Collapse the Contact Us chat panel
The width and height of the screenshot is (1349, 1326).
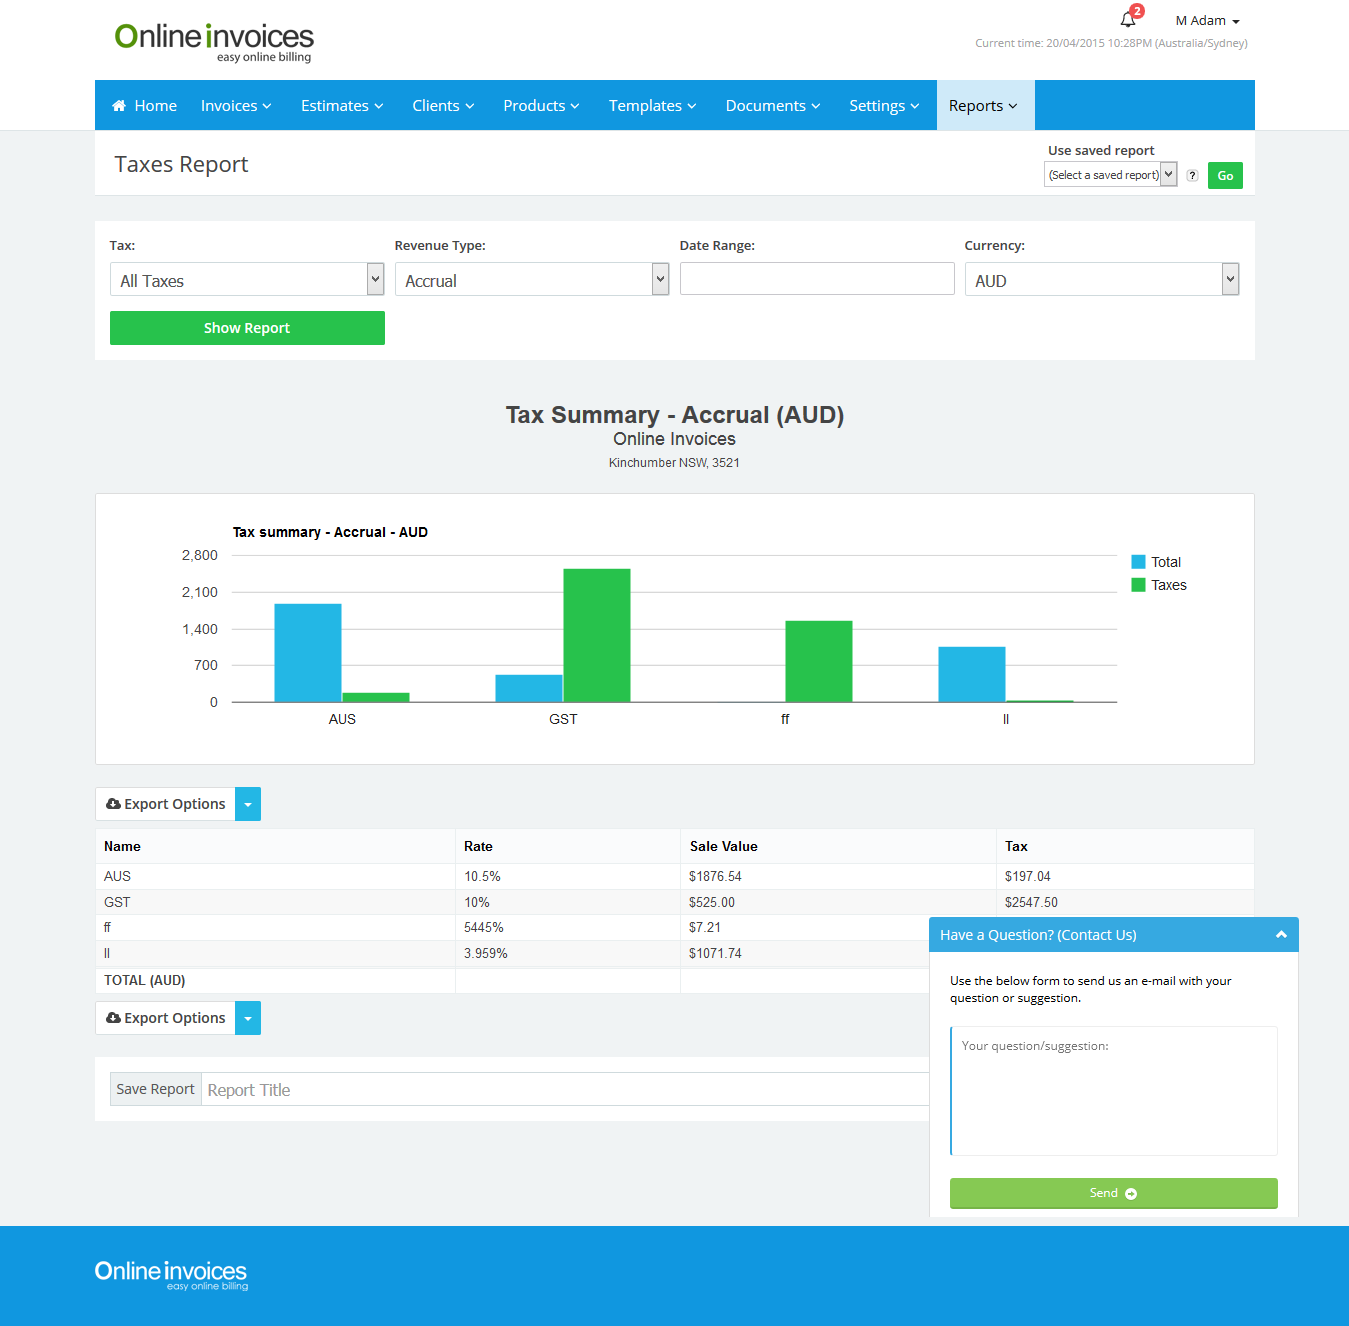(1281, 934)
